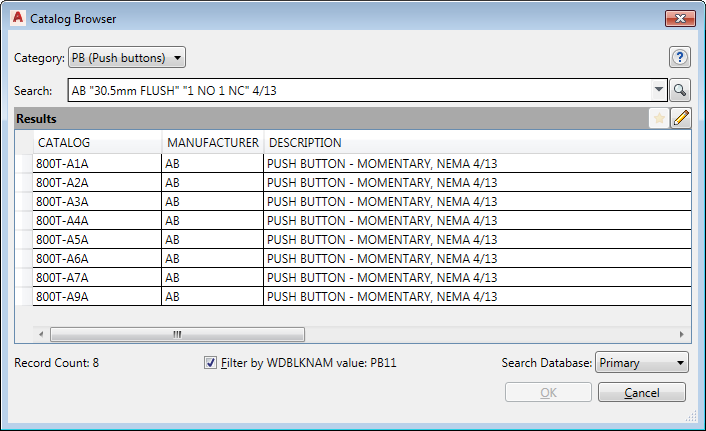
Task: Open help with the question mark icon
Action: coord(680,58)
